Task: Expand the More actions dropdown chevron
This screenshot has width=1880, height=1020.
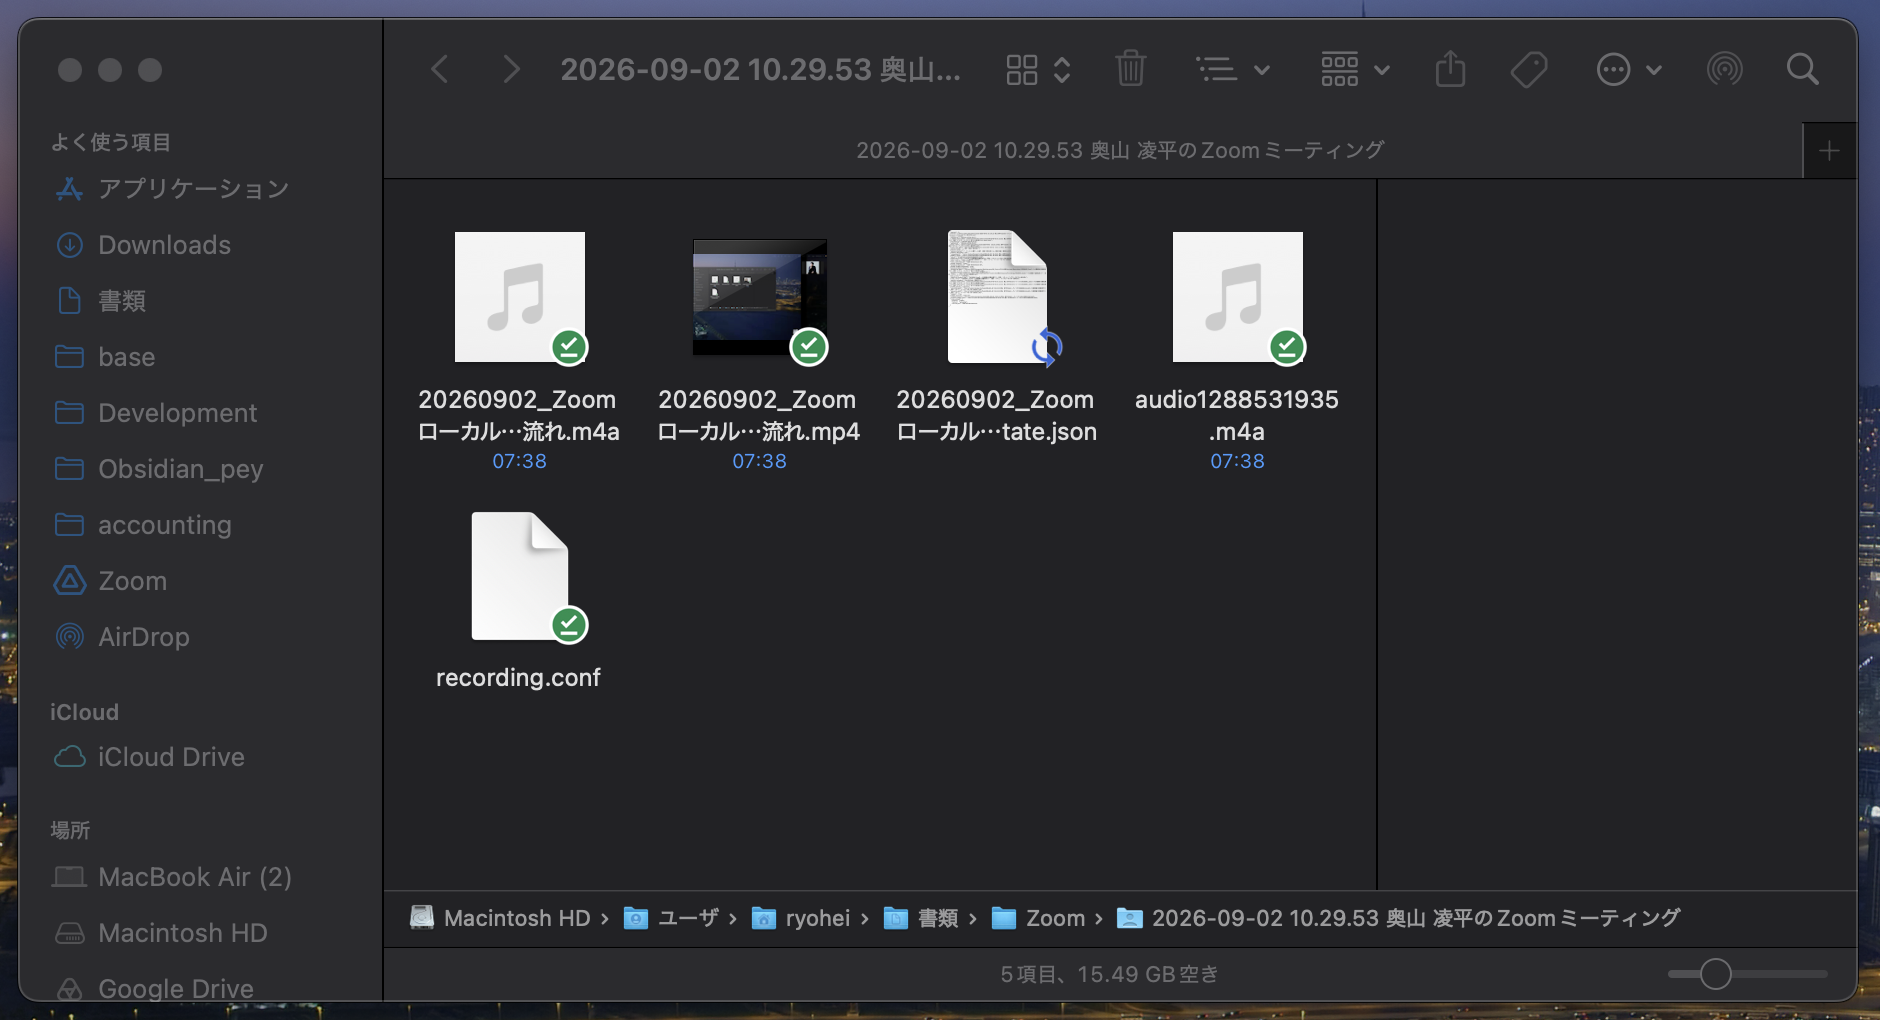Action: (1654, 70)
